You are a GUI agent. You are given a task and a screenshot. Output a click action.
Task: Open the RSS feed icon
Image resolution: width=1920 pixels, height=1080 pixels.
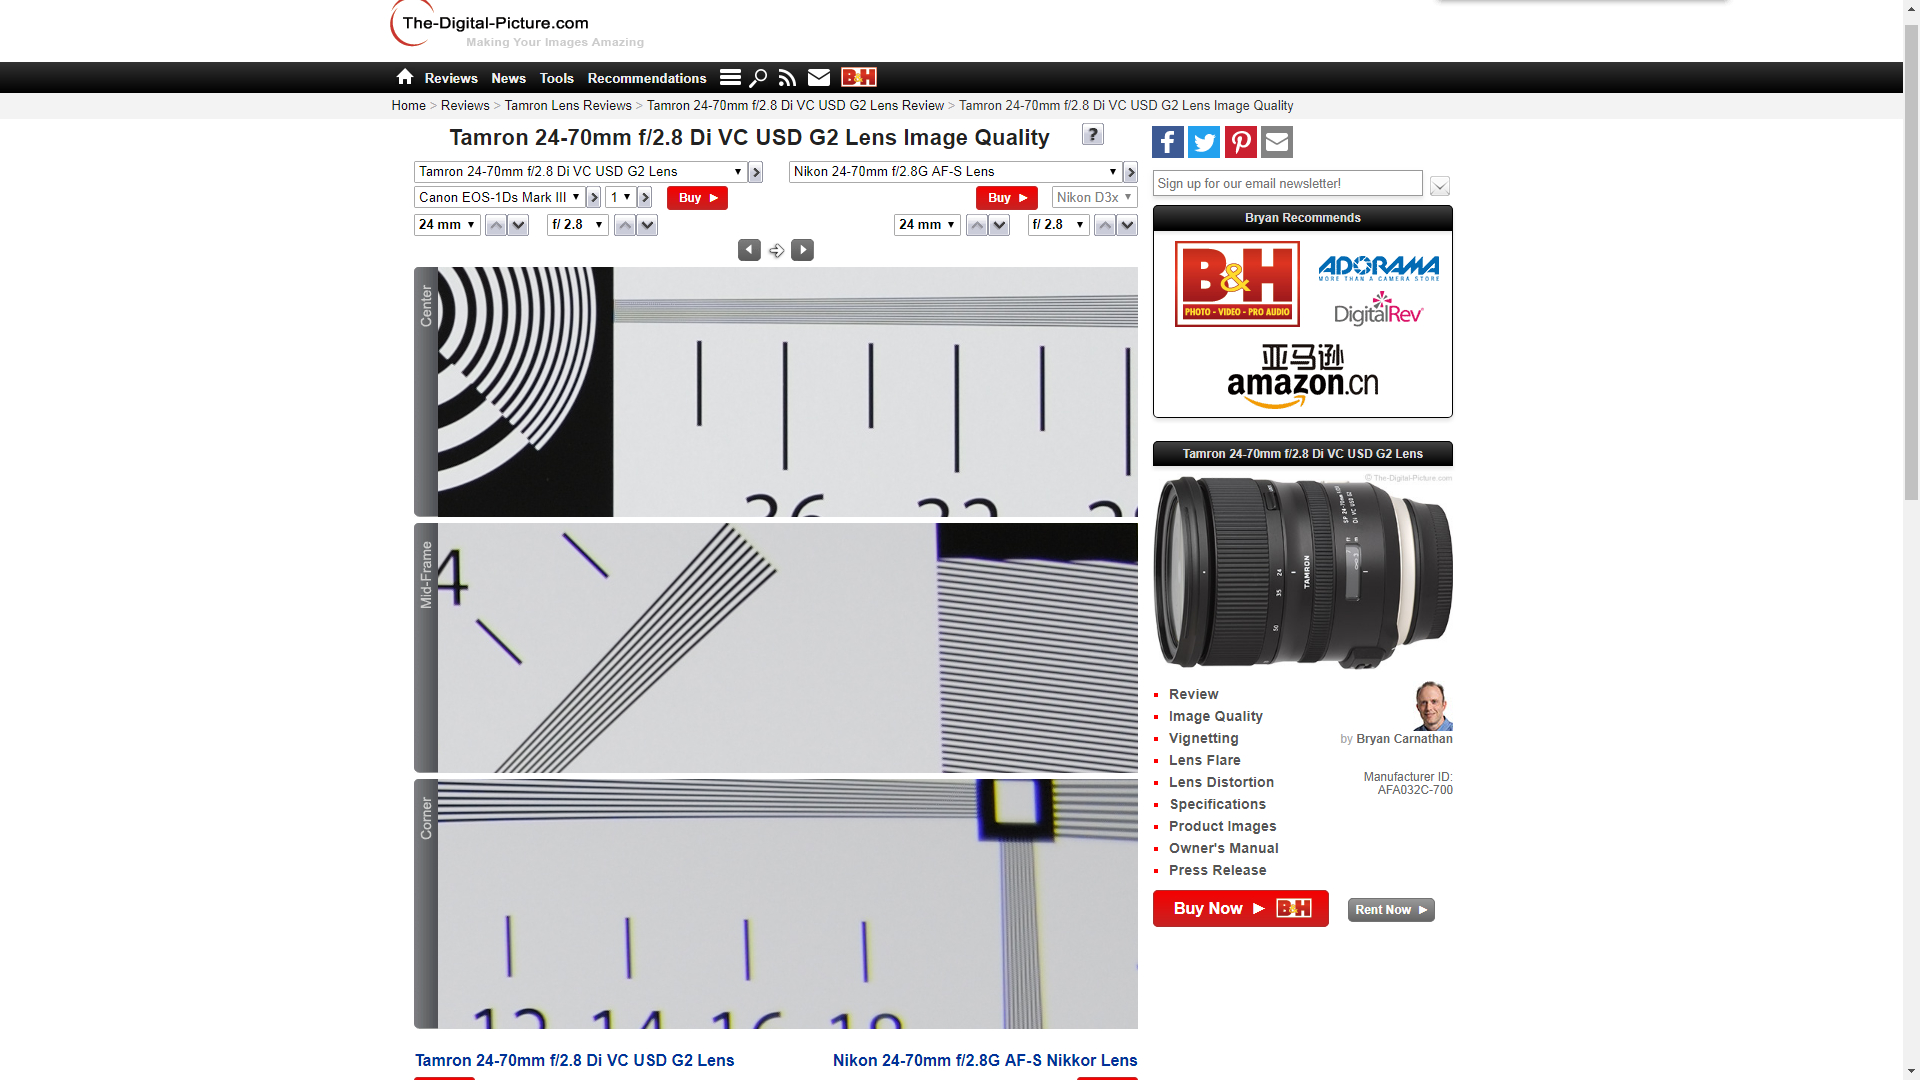[788, 77]
